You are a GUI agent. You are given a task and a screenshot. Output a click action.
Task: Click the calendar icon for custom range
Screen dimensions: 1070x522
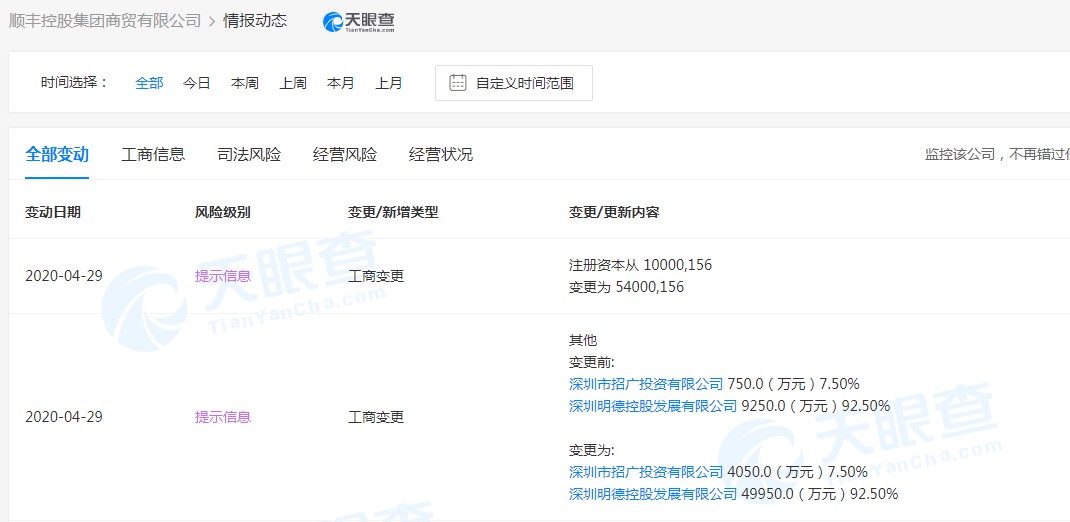tap(457, 83)
